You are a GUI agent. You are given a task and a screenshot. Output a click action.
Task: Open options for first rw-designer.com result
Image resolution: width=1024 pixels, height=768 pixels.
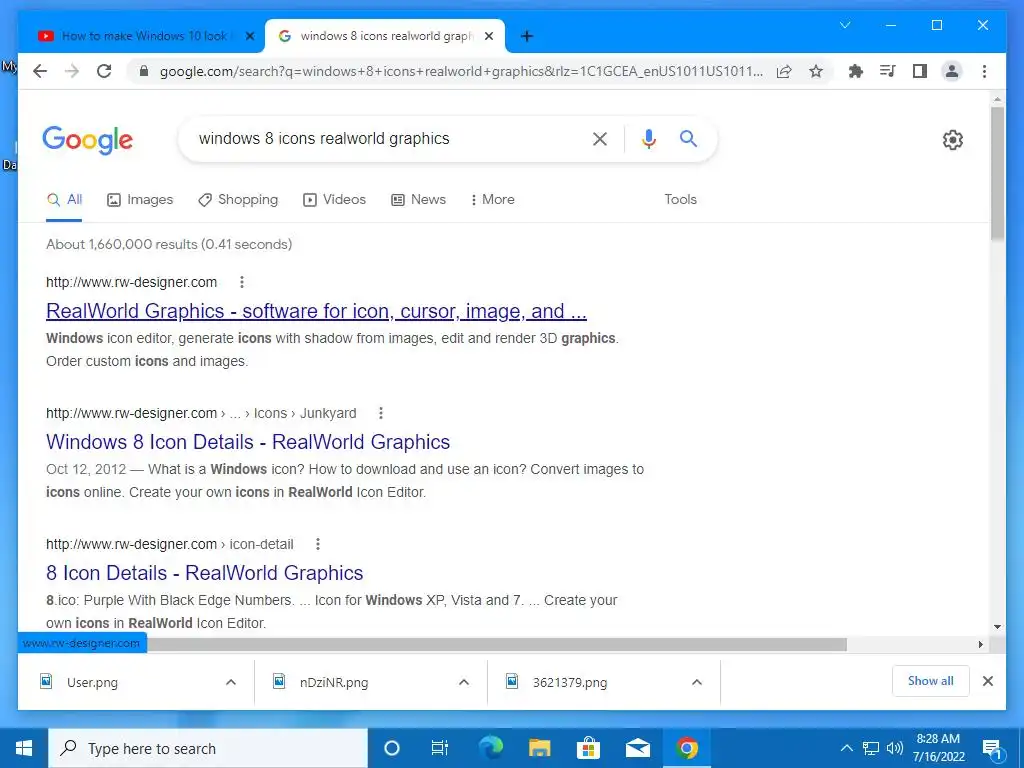coord(242,282)
